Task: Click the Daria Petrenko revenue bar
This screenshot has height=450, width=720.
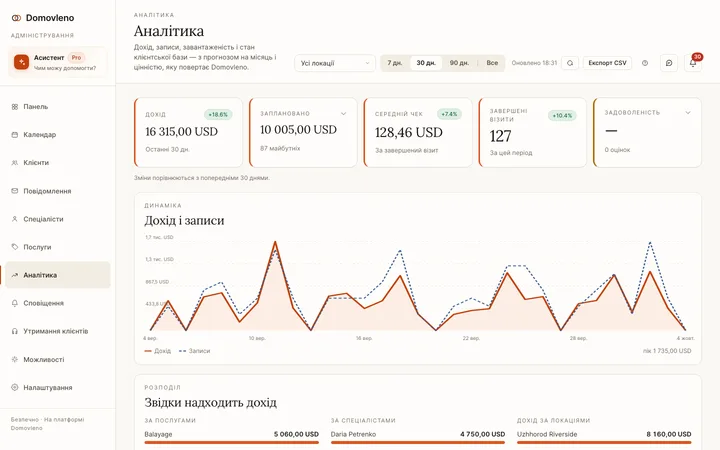Action: click(x=418, y=443)
